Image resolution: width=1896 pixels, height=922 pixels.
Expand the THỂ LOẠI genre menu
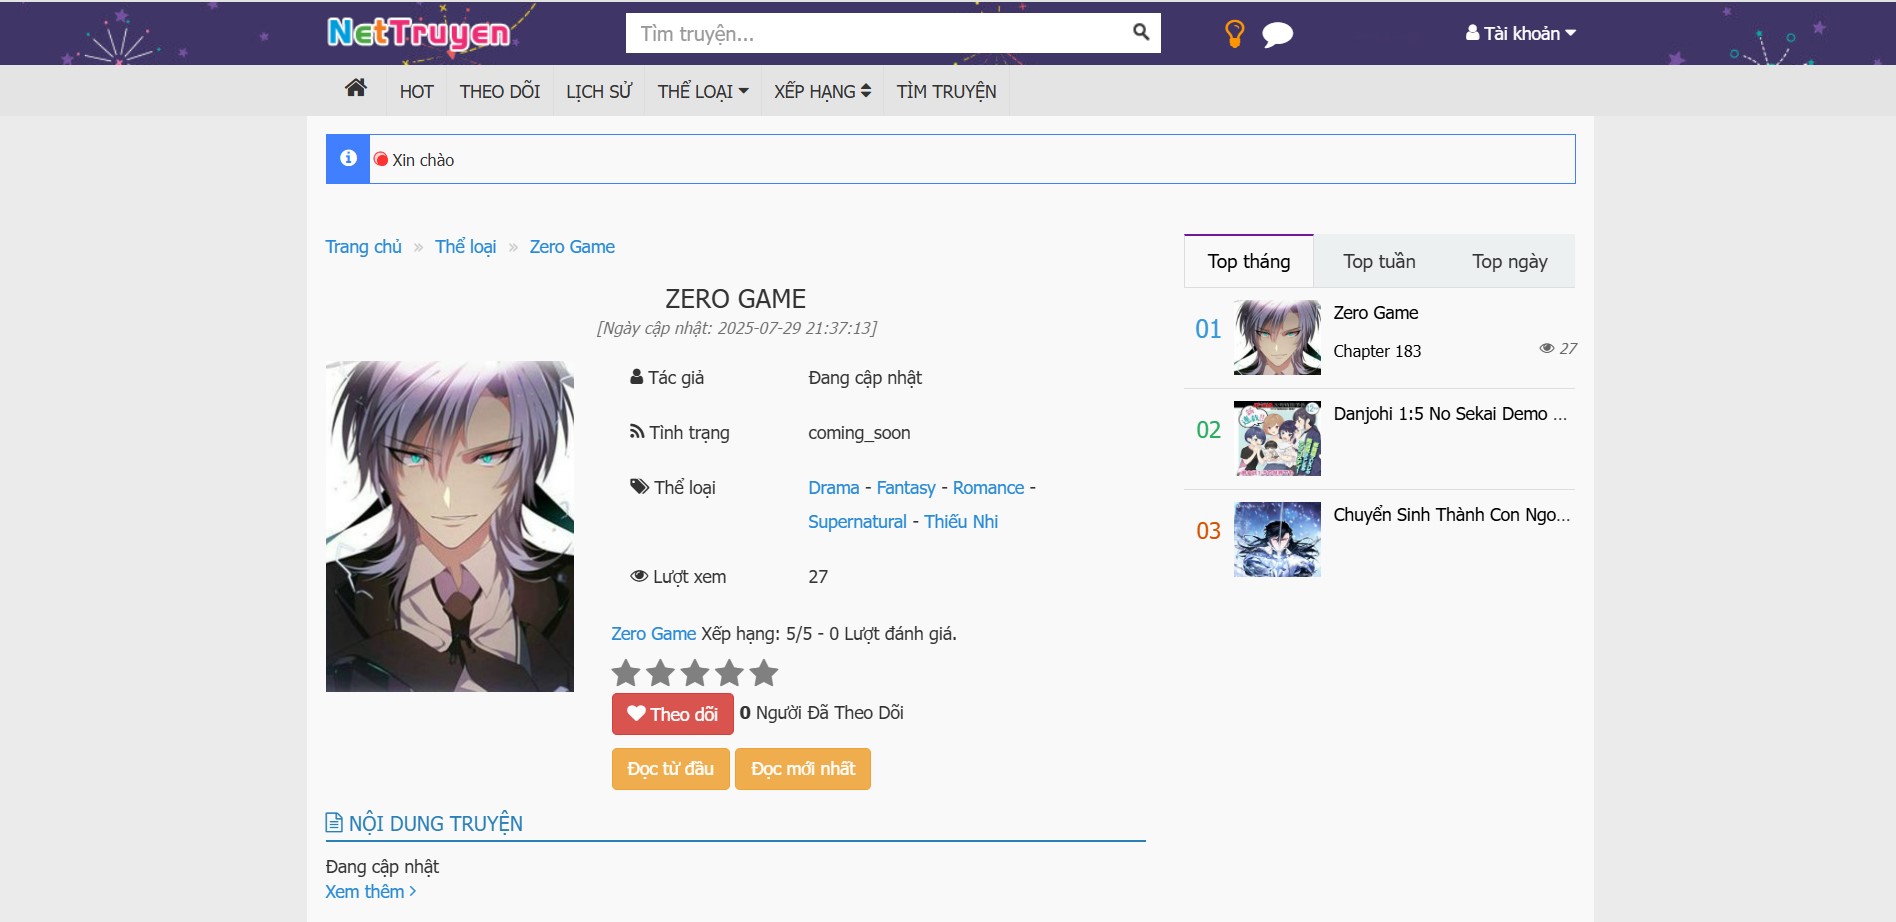[702, 92]
